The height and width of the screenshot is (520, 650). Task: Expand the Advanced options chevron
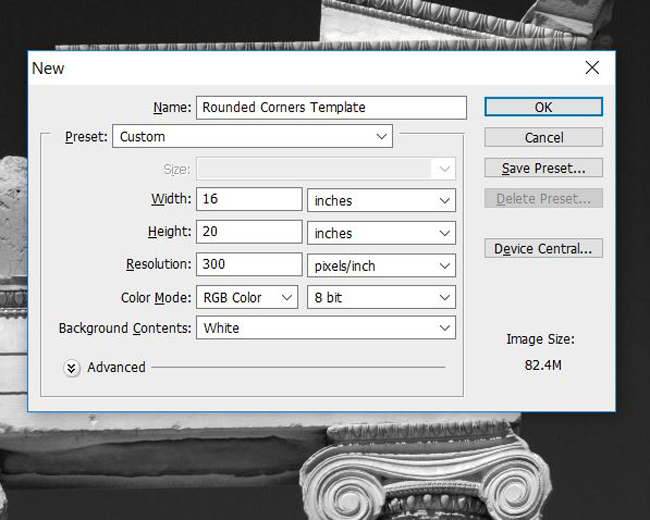pyautogui.click(x=71, y=368)
